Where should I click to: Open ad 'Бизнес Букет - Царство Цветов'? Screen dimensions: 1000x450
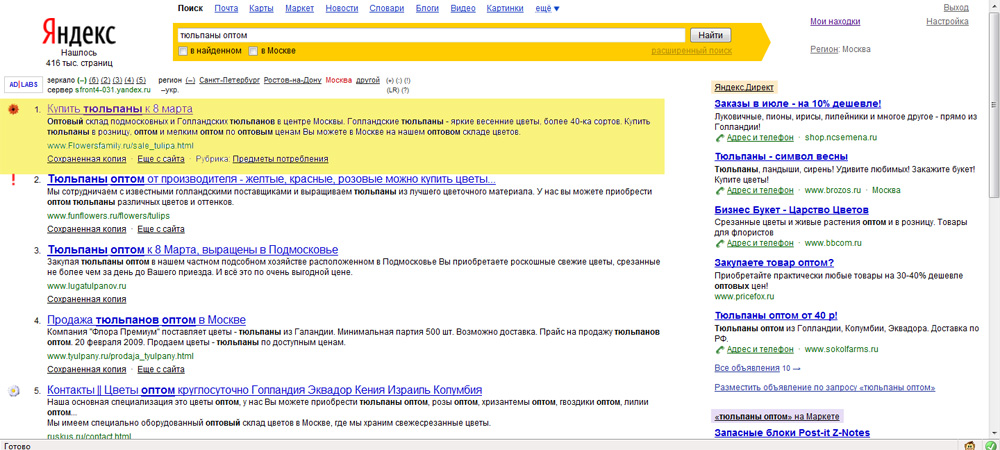tap(791, 210)
